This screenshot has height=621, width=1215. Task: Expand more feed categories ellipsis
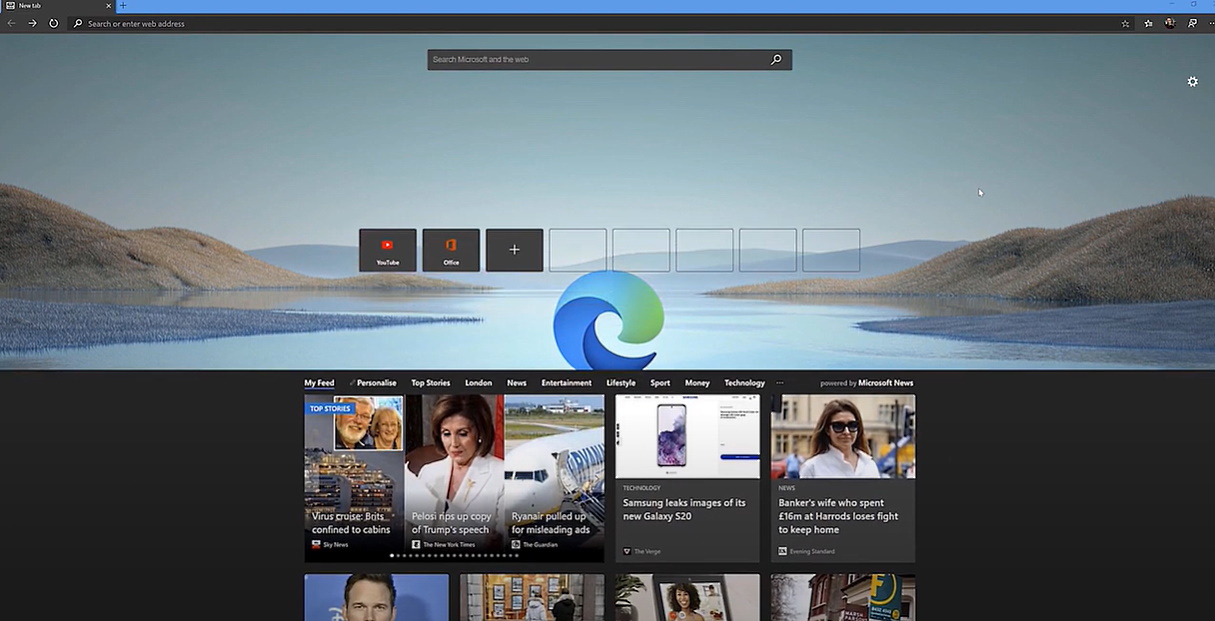click(780, 383)
